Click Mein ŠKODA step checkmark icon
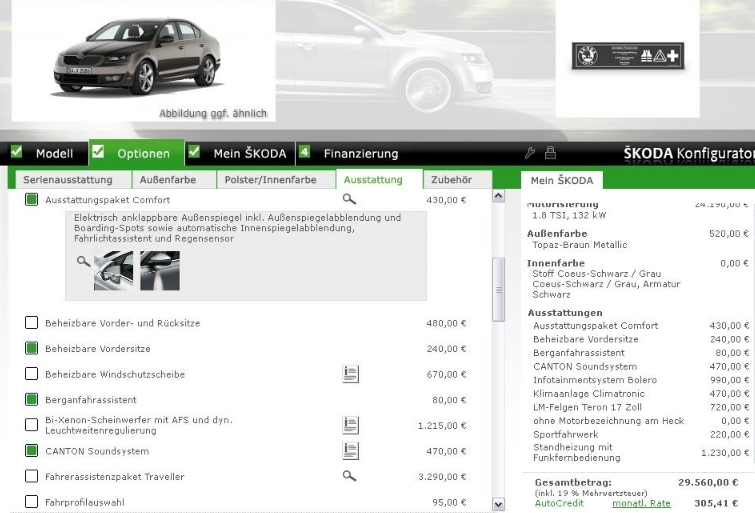 click(x=194, y=152)
